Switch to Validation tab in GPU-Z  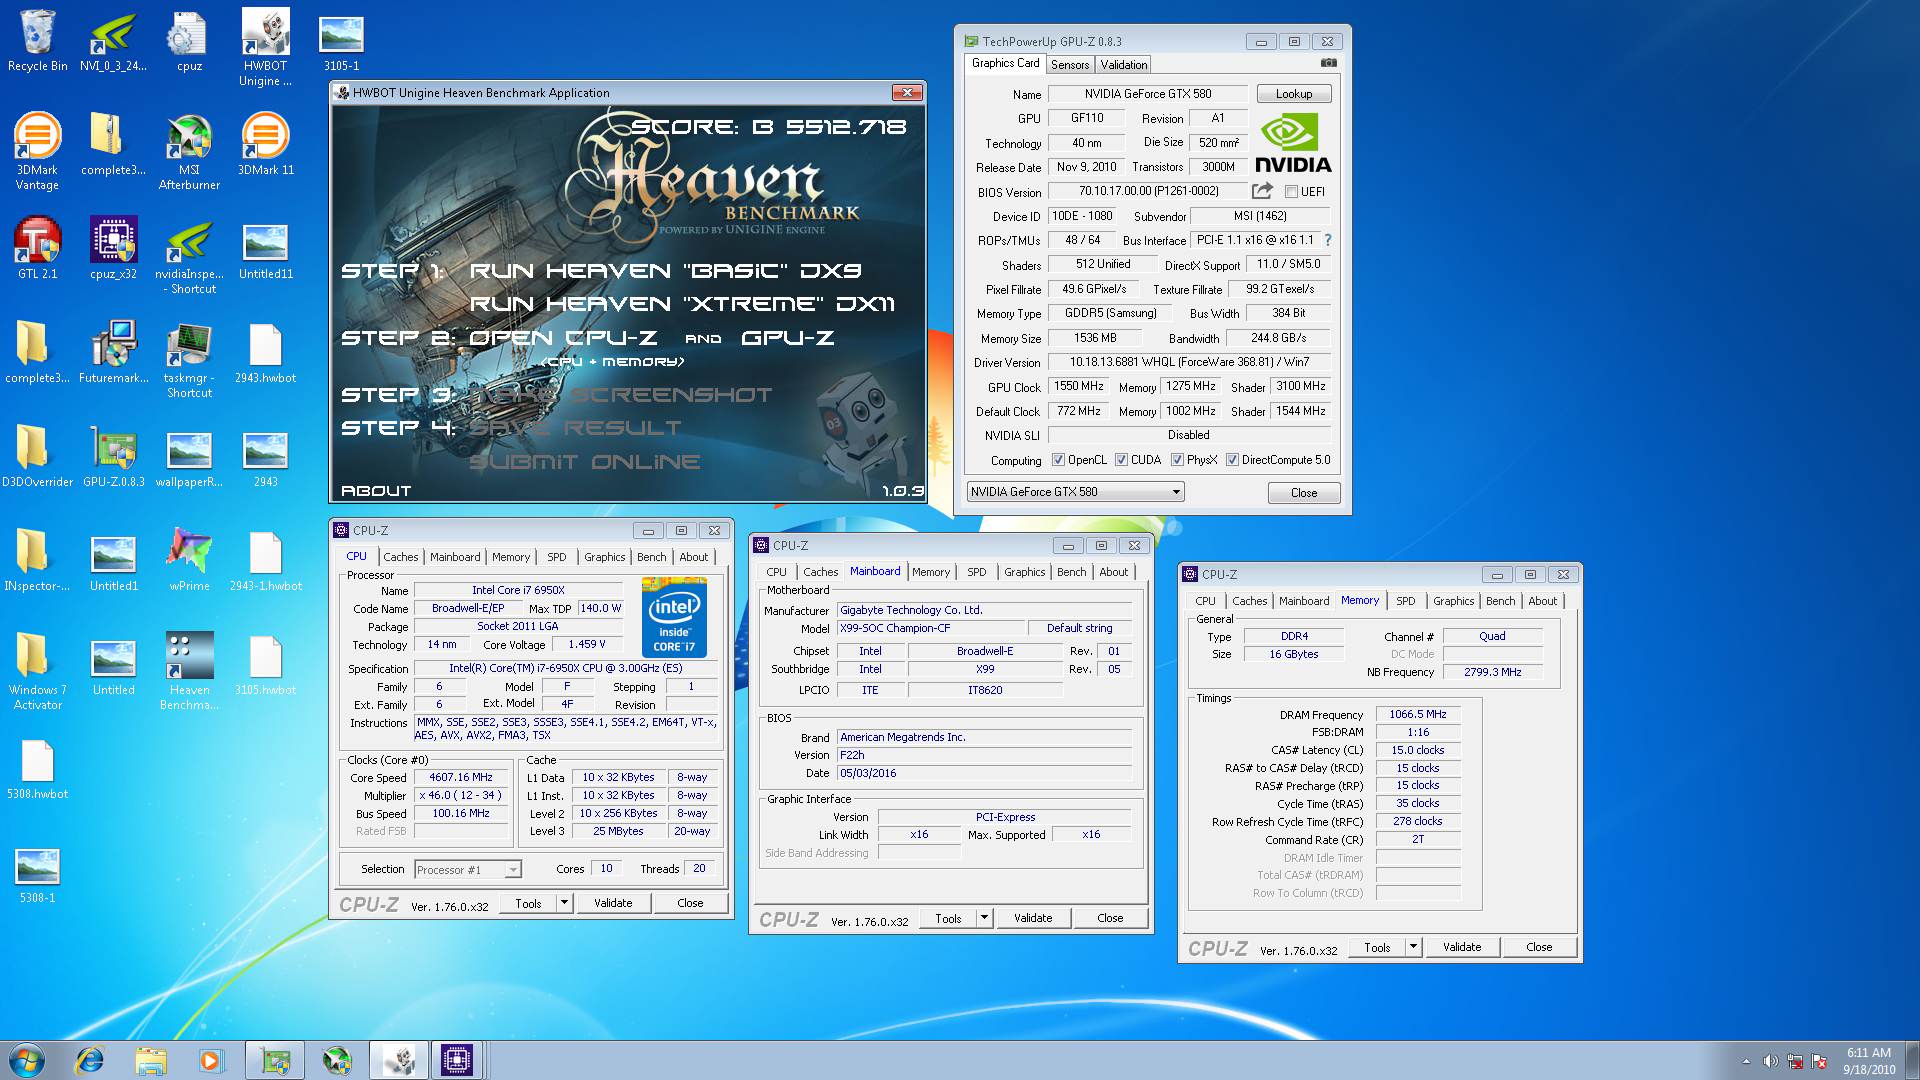pyautogui.click(x=1124, y=65)
